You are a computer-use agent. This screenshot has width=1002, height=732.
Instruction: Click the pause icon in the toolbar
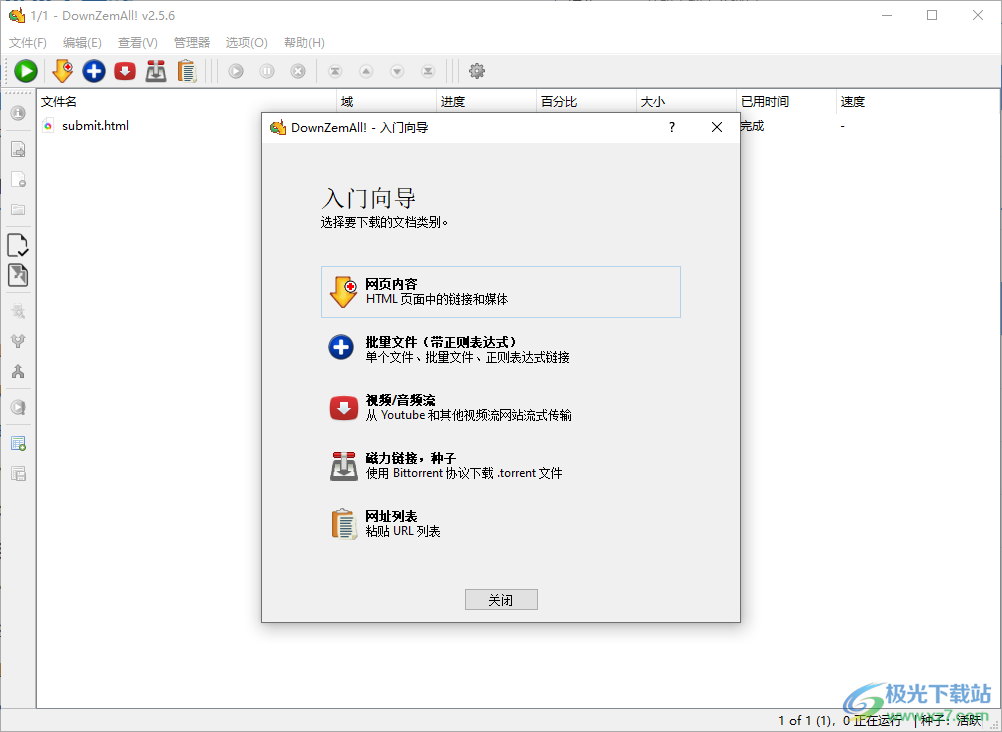[x=267, y=71]
